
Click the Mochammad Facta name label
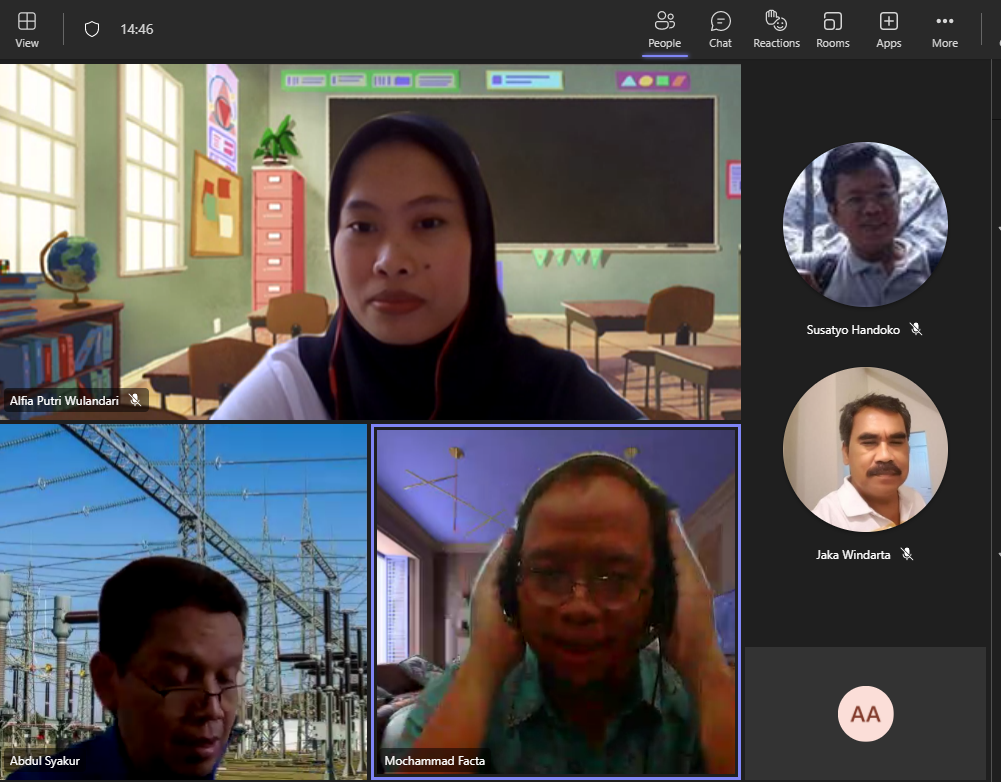click(435, 761)
